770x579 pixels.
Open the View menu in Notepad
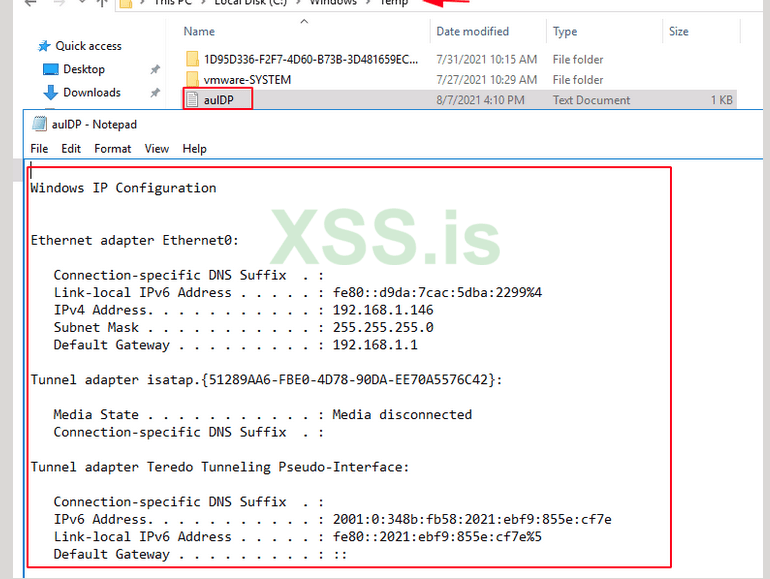click(x=157, y=149)
